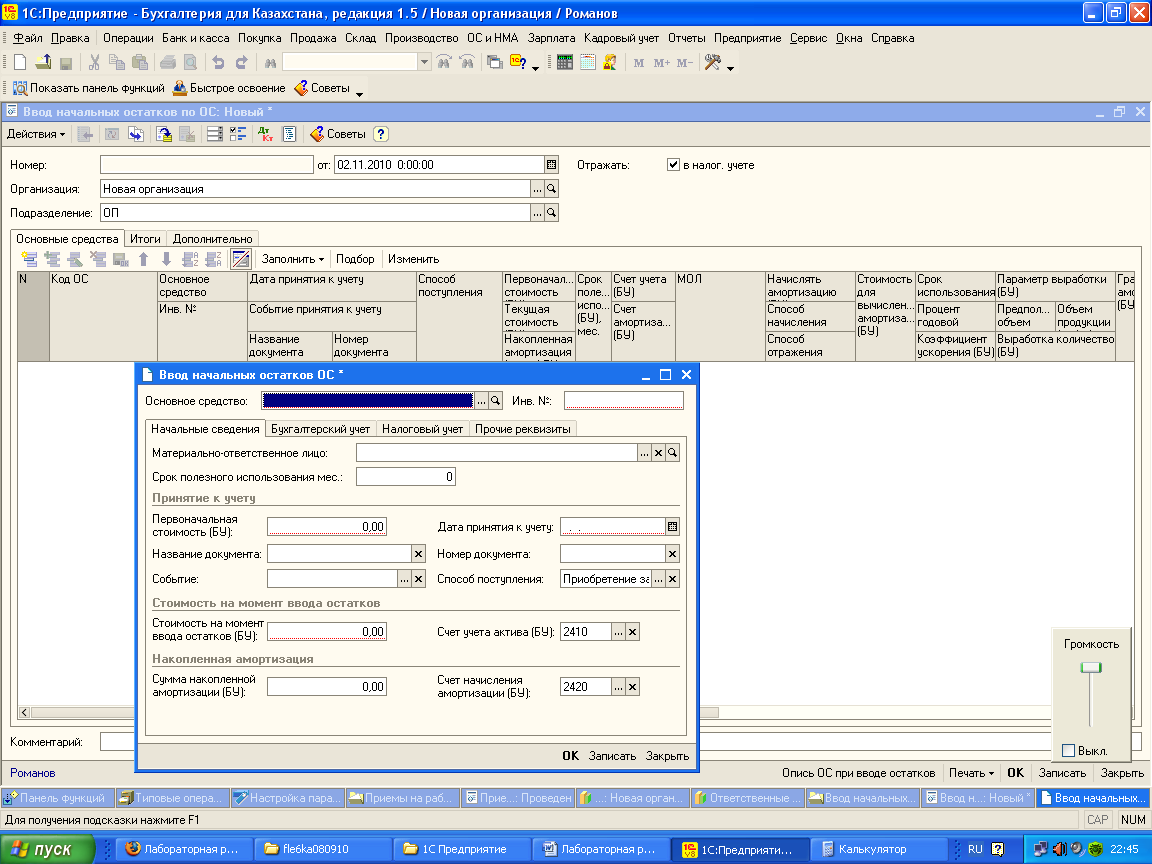
Task: Click the horizontal scrollbar left arrow in table
Action: click(24, 712)
